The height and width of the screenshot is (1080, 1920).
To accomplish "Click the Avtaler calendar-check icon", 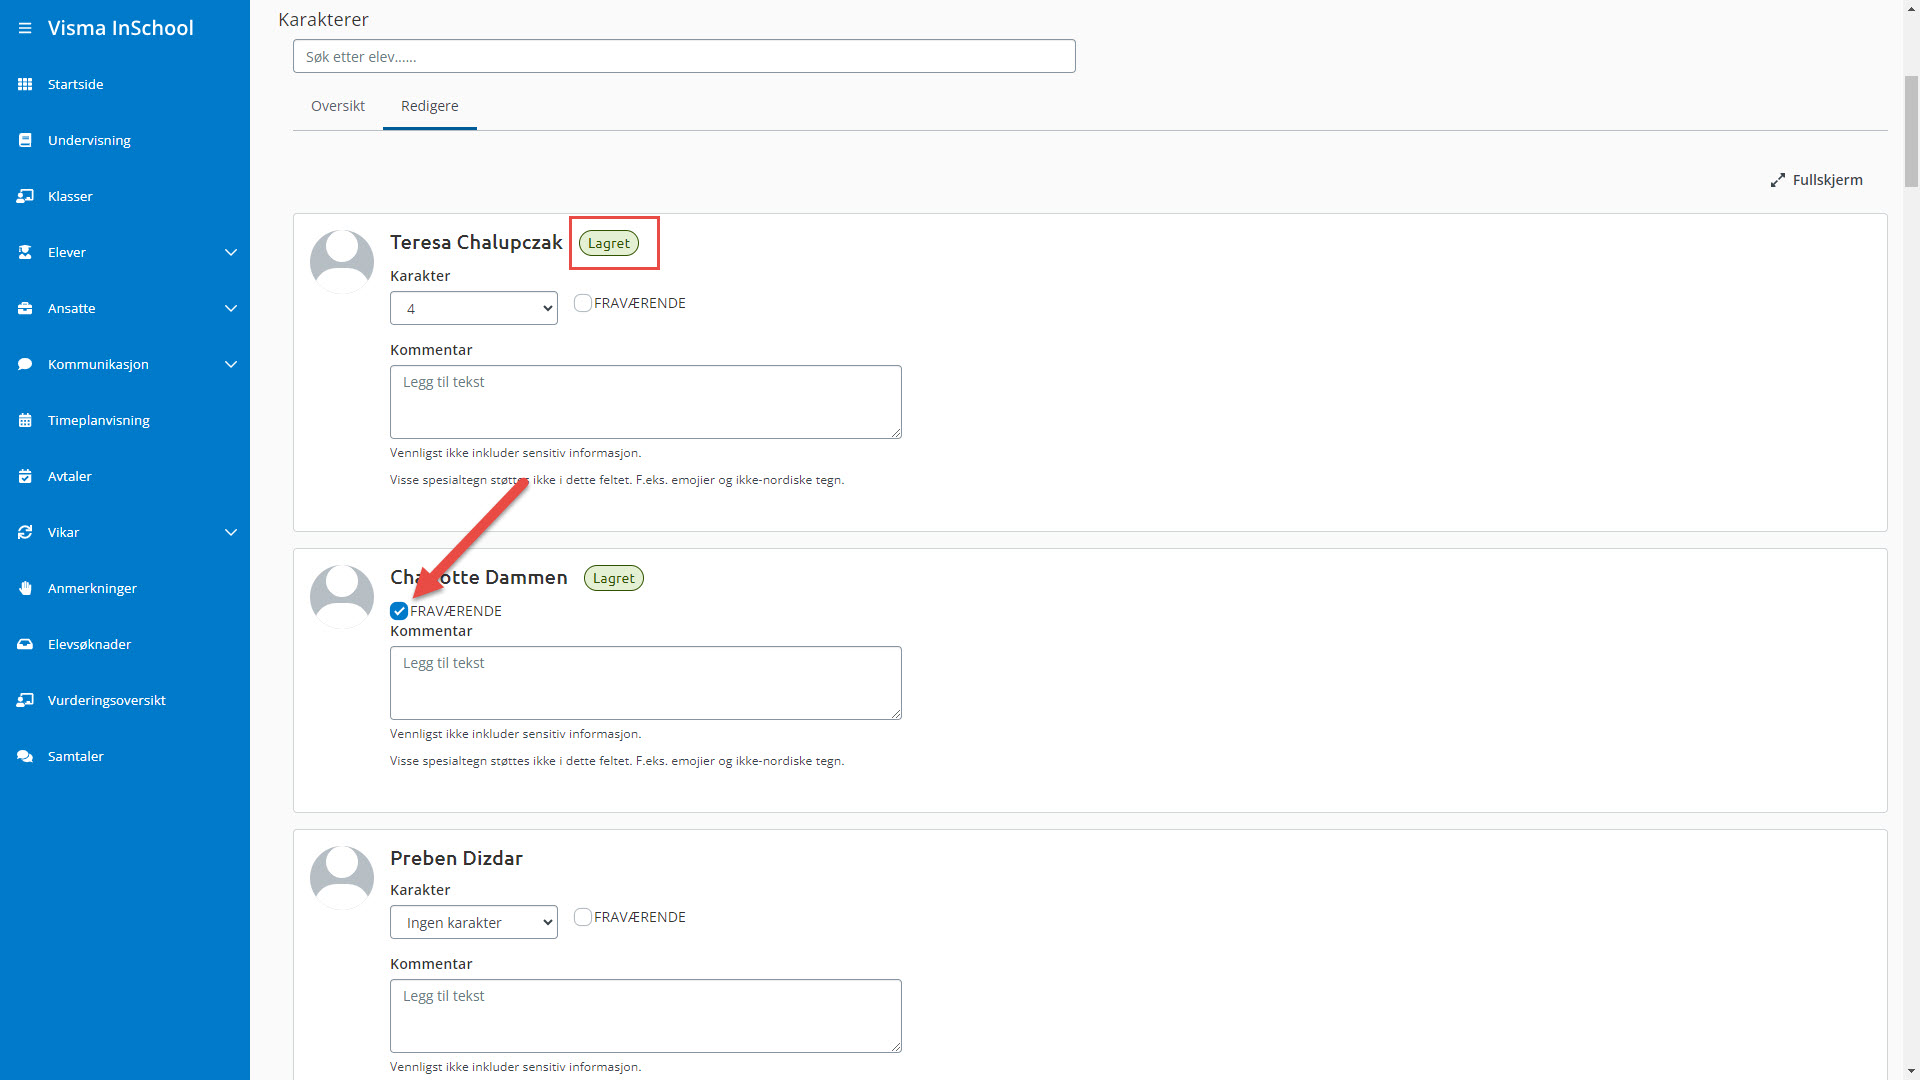I will click(x=25, y=476).
